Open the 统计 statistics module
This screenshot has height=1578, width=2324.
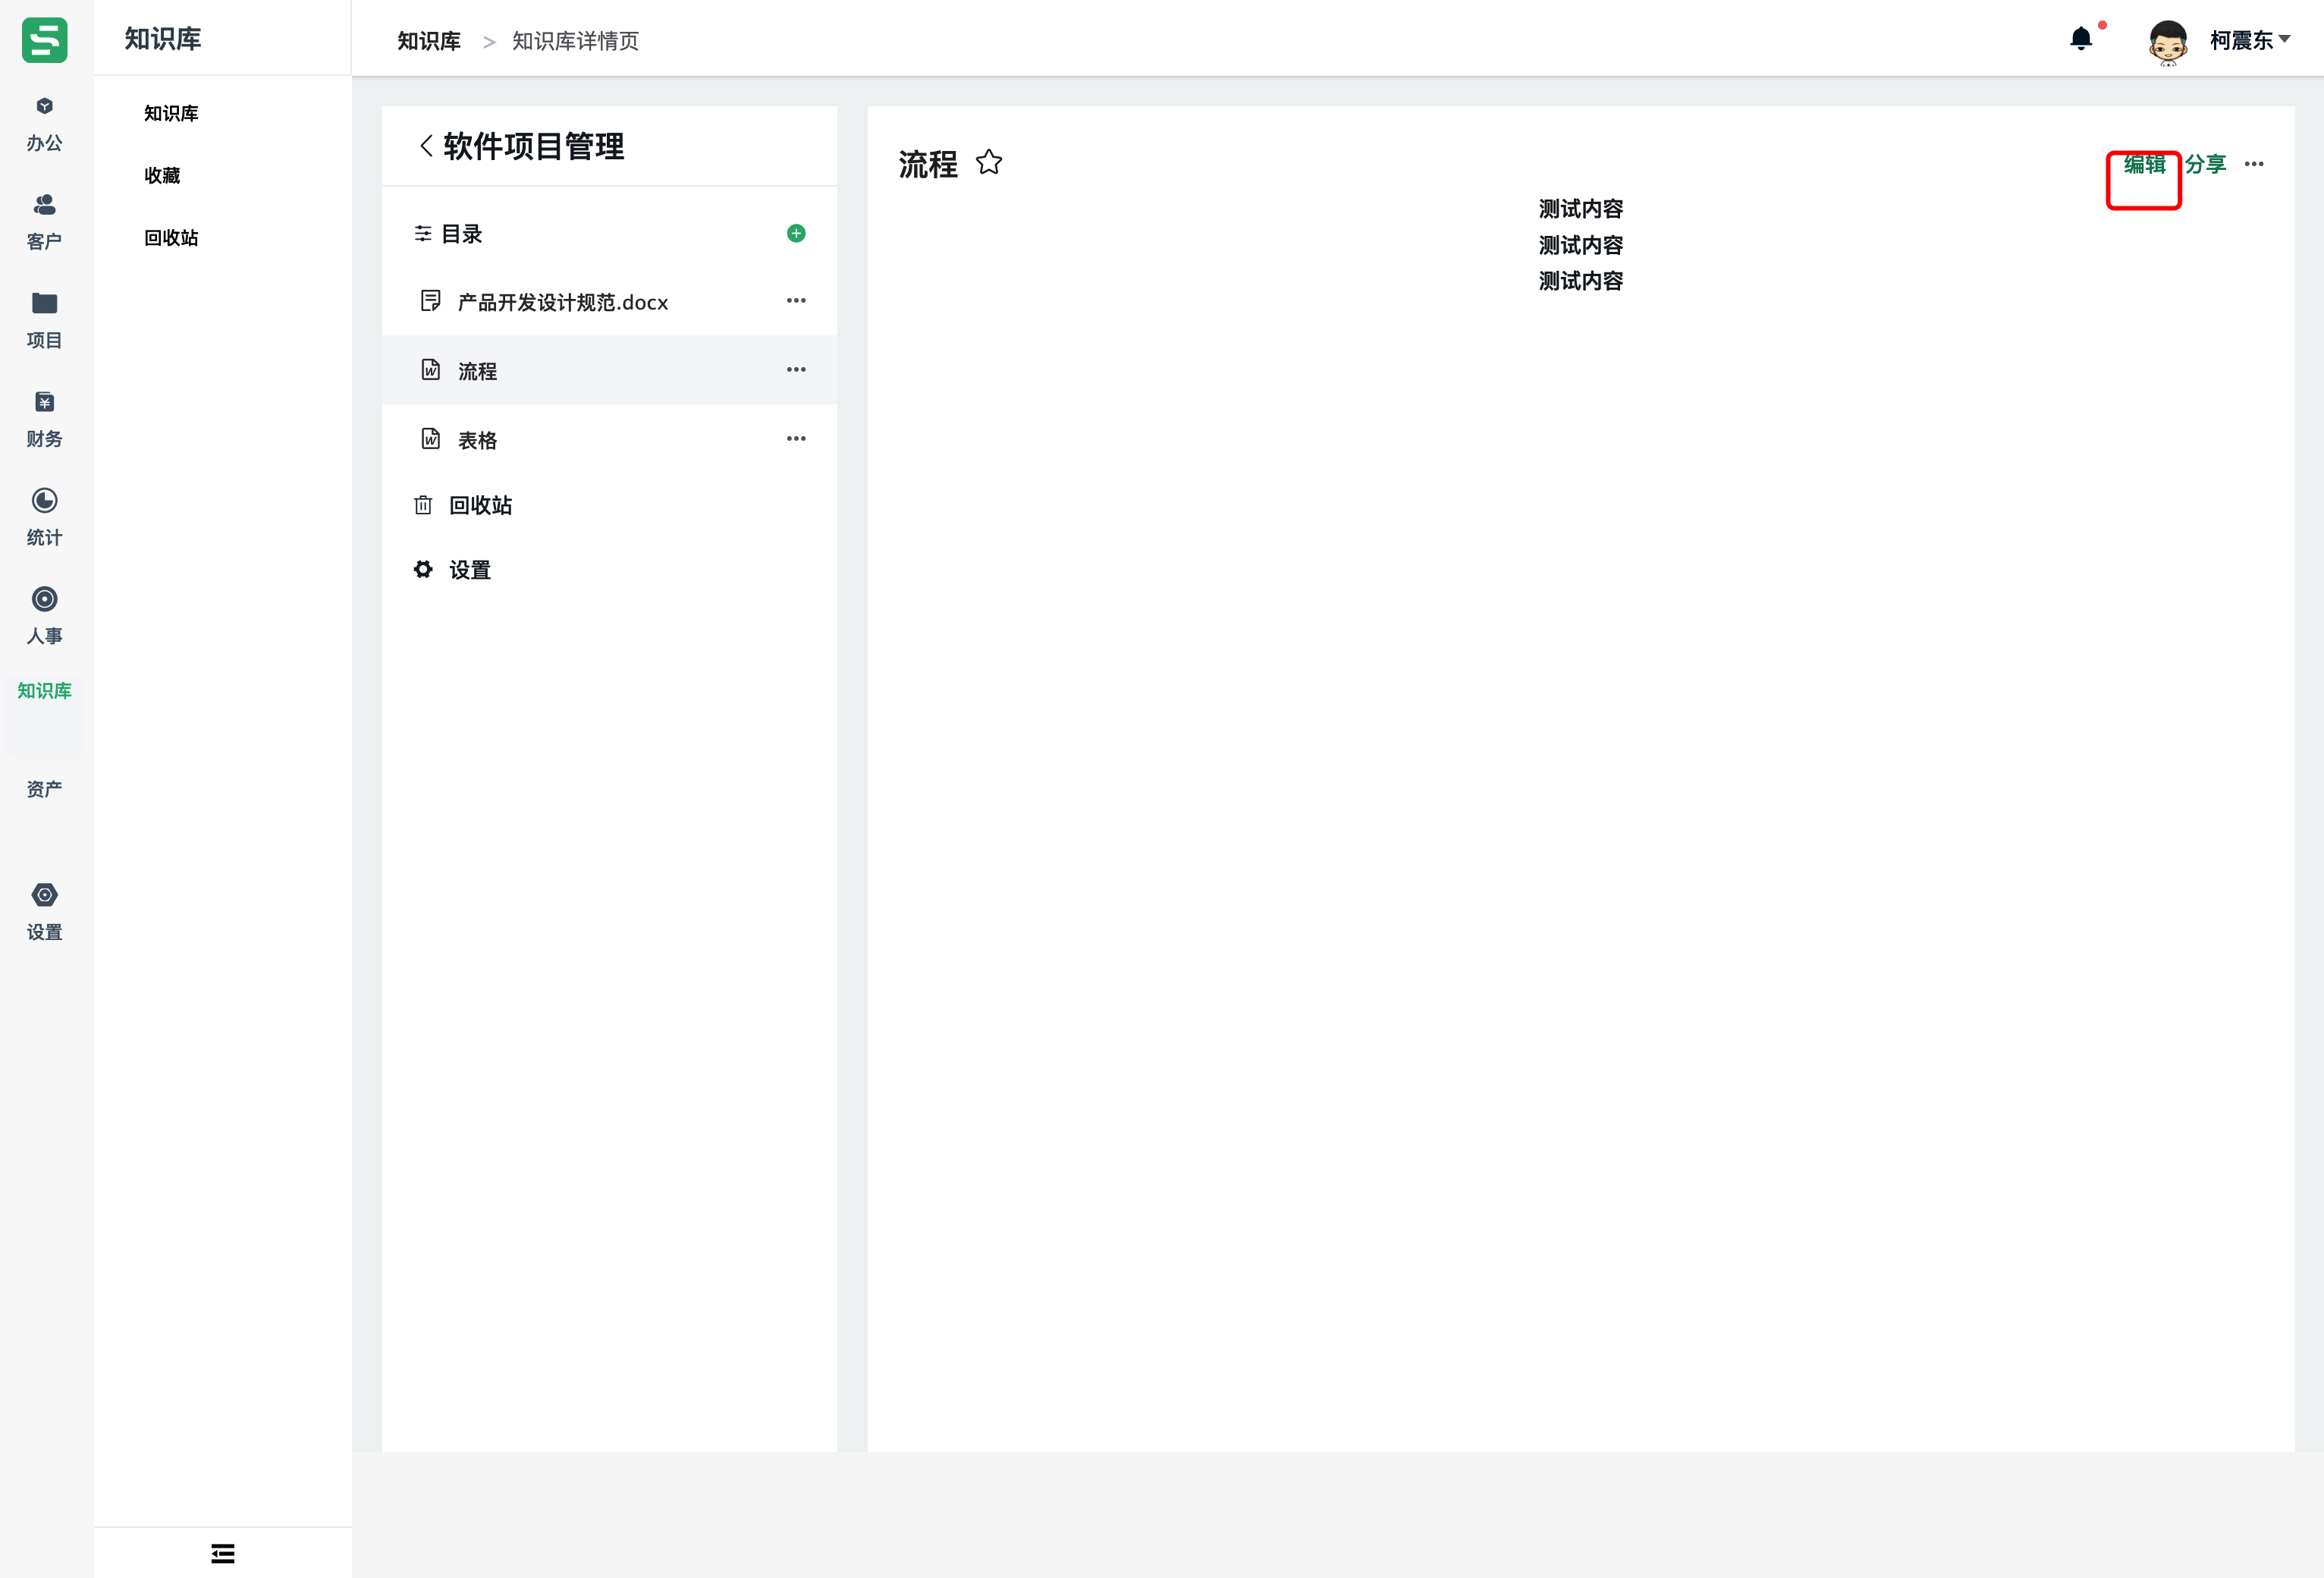(x=44, y=518)
